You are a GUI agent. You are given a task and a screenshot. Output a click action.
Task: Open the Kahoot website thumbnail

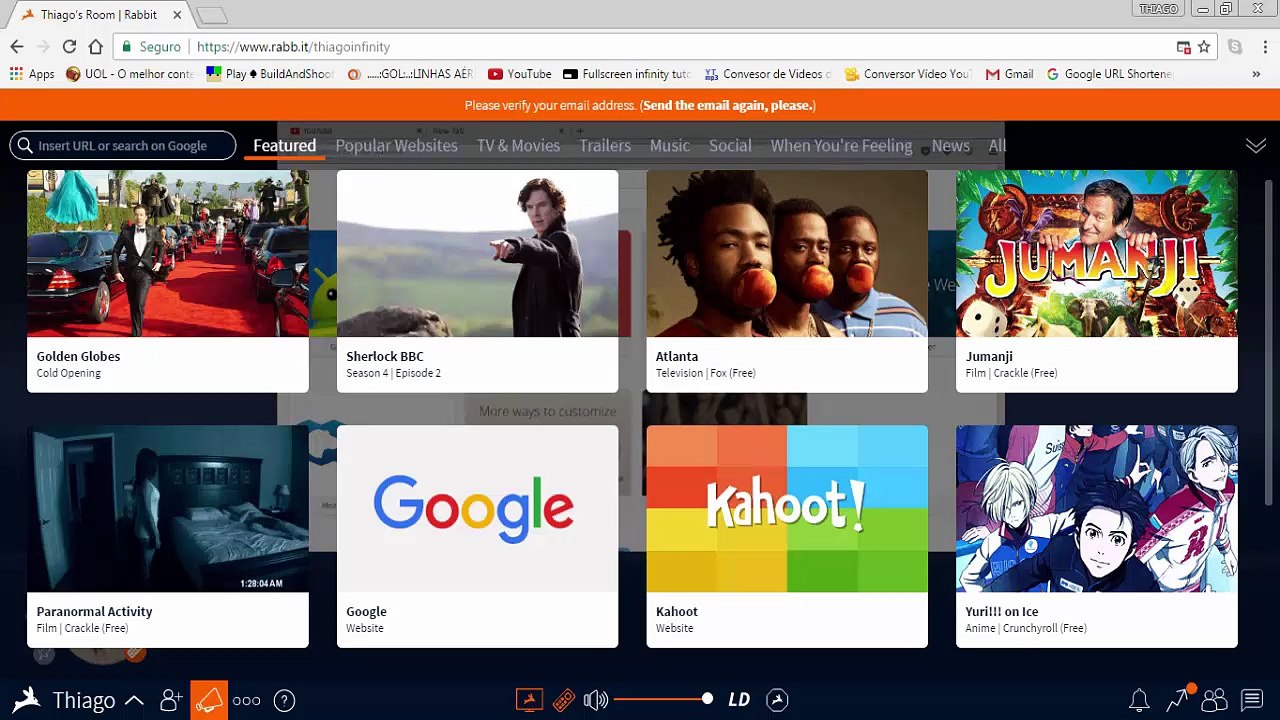coord(787,508)
